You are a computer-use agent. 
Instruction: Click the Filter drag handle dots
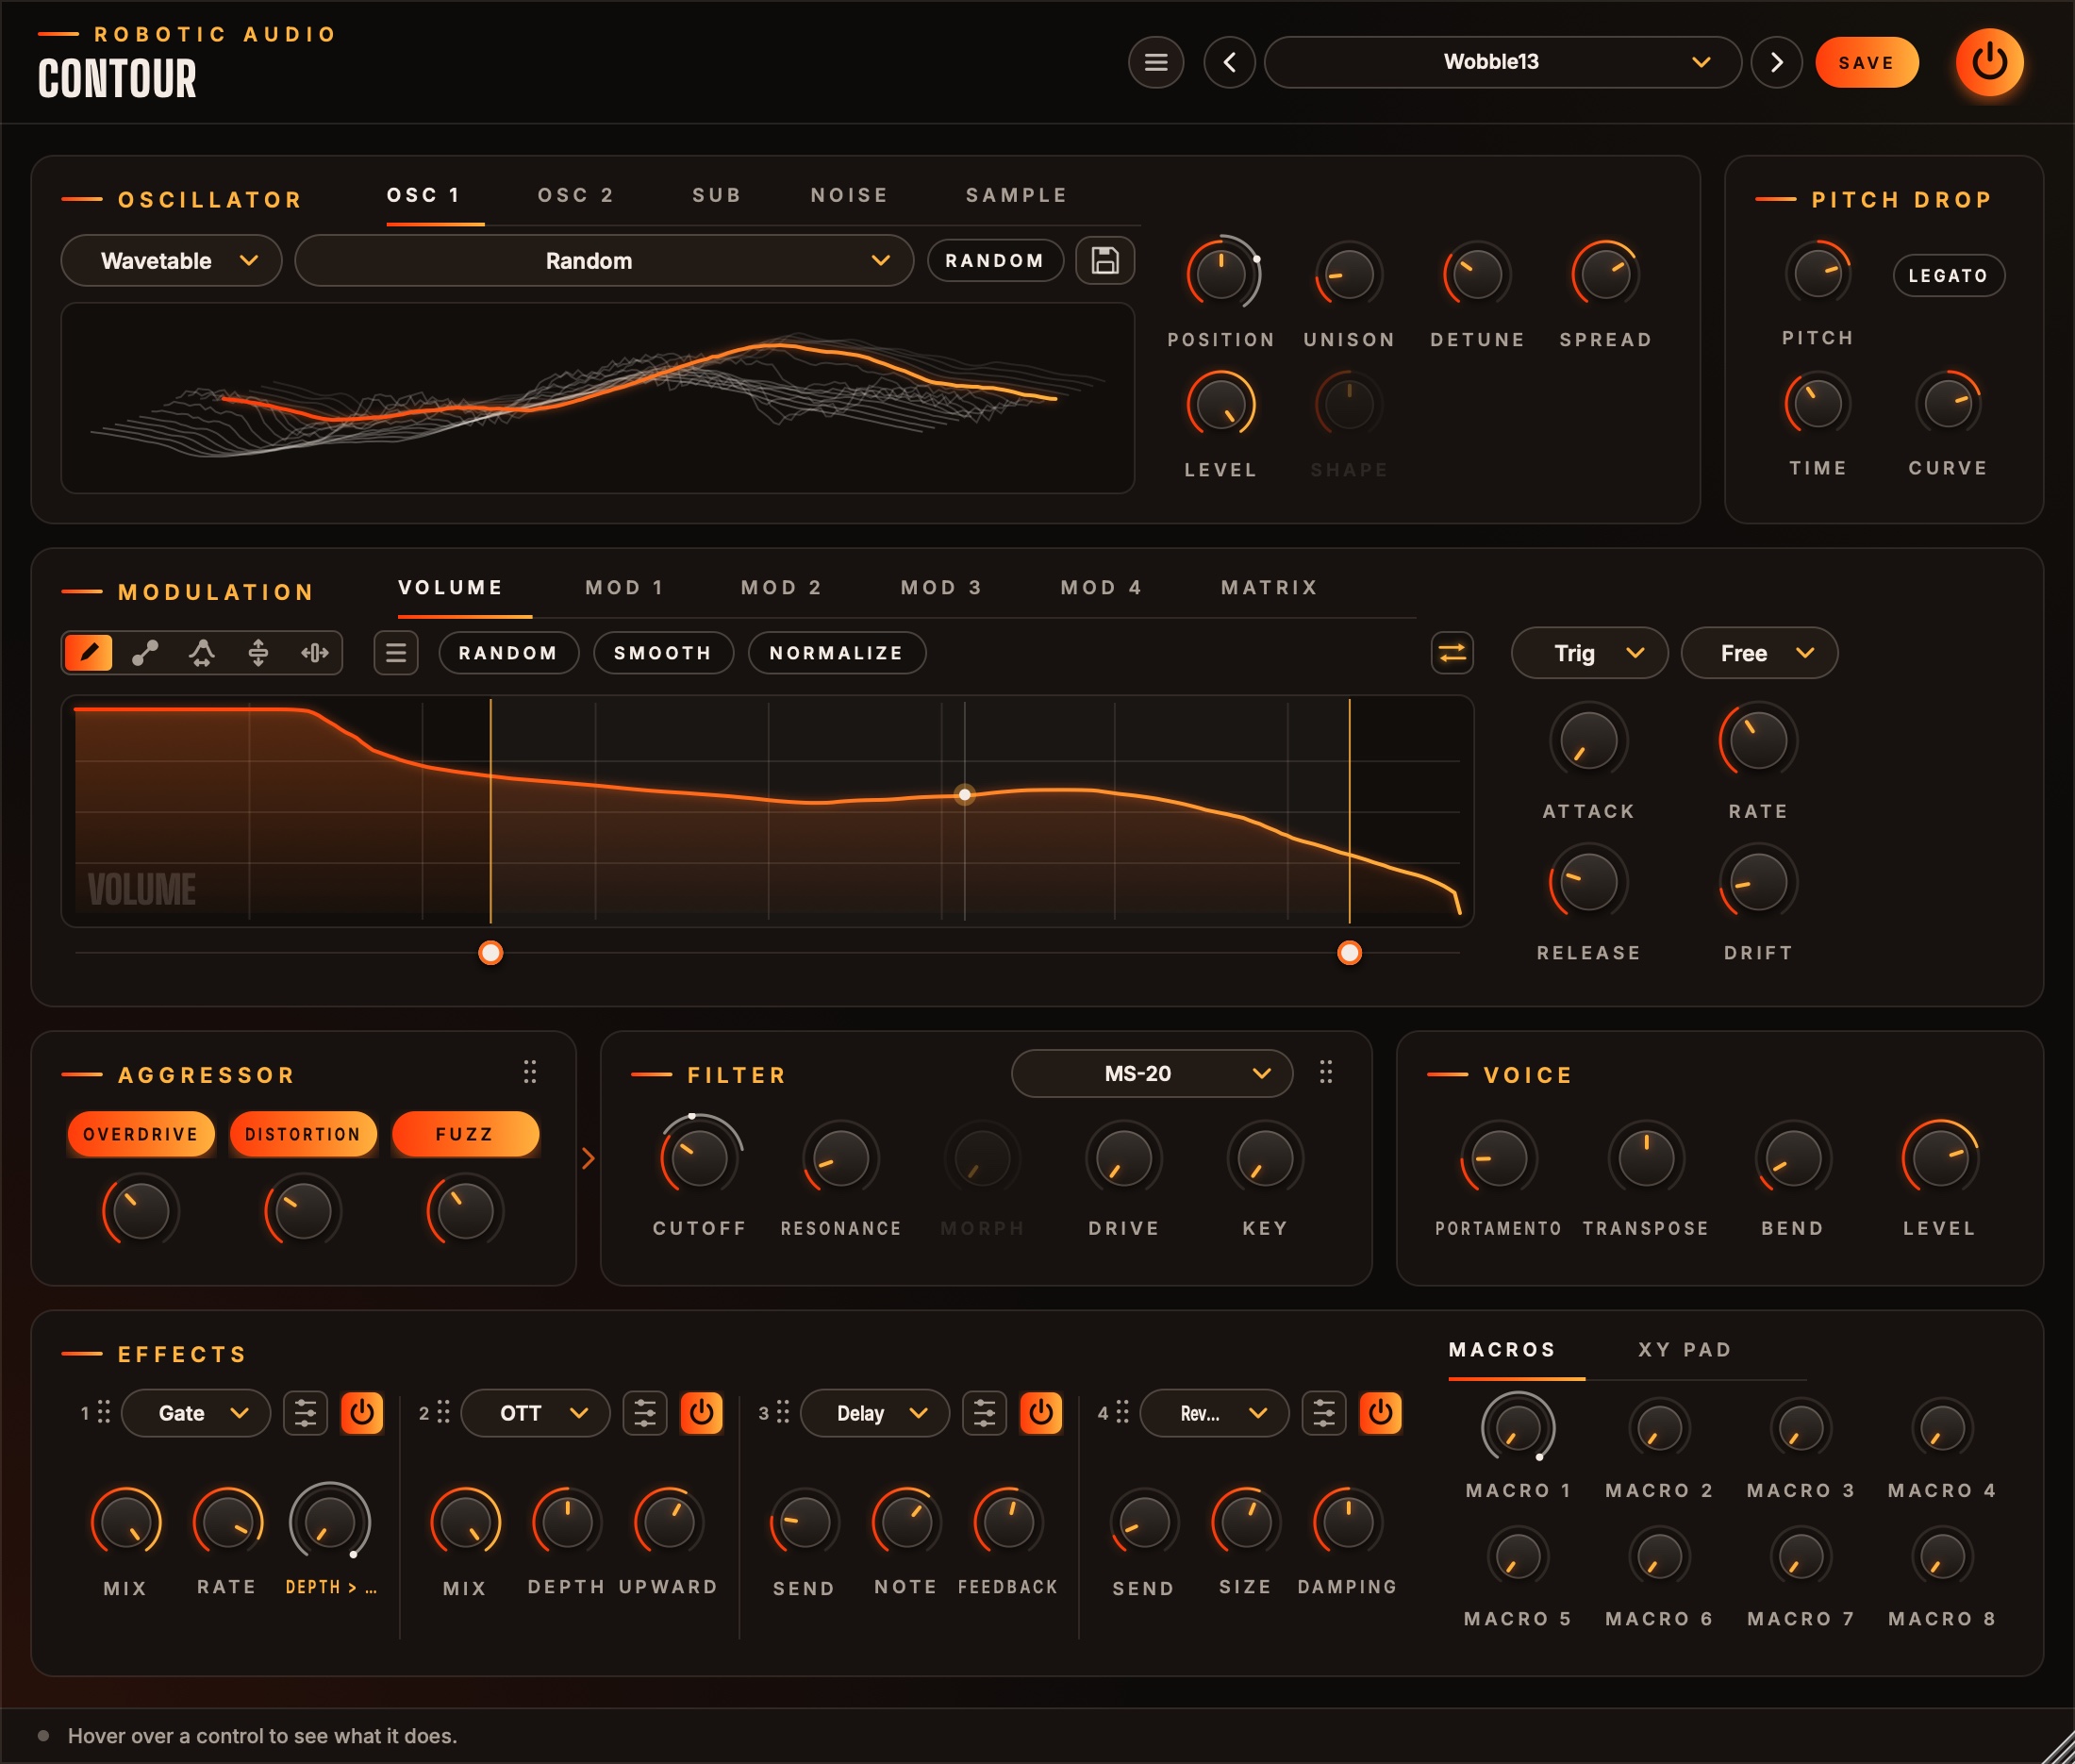pos(1326,1072)
